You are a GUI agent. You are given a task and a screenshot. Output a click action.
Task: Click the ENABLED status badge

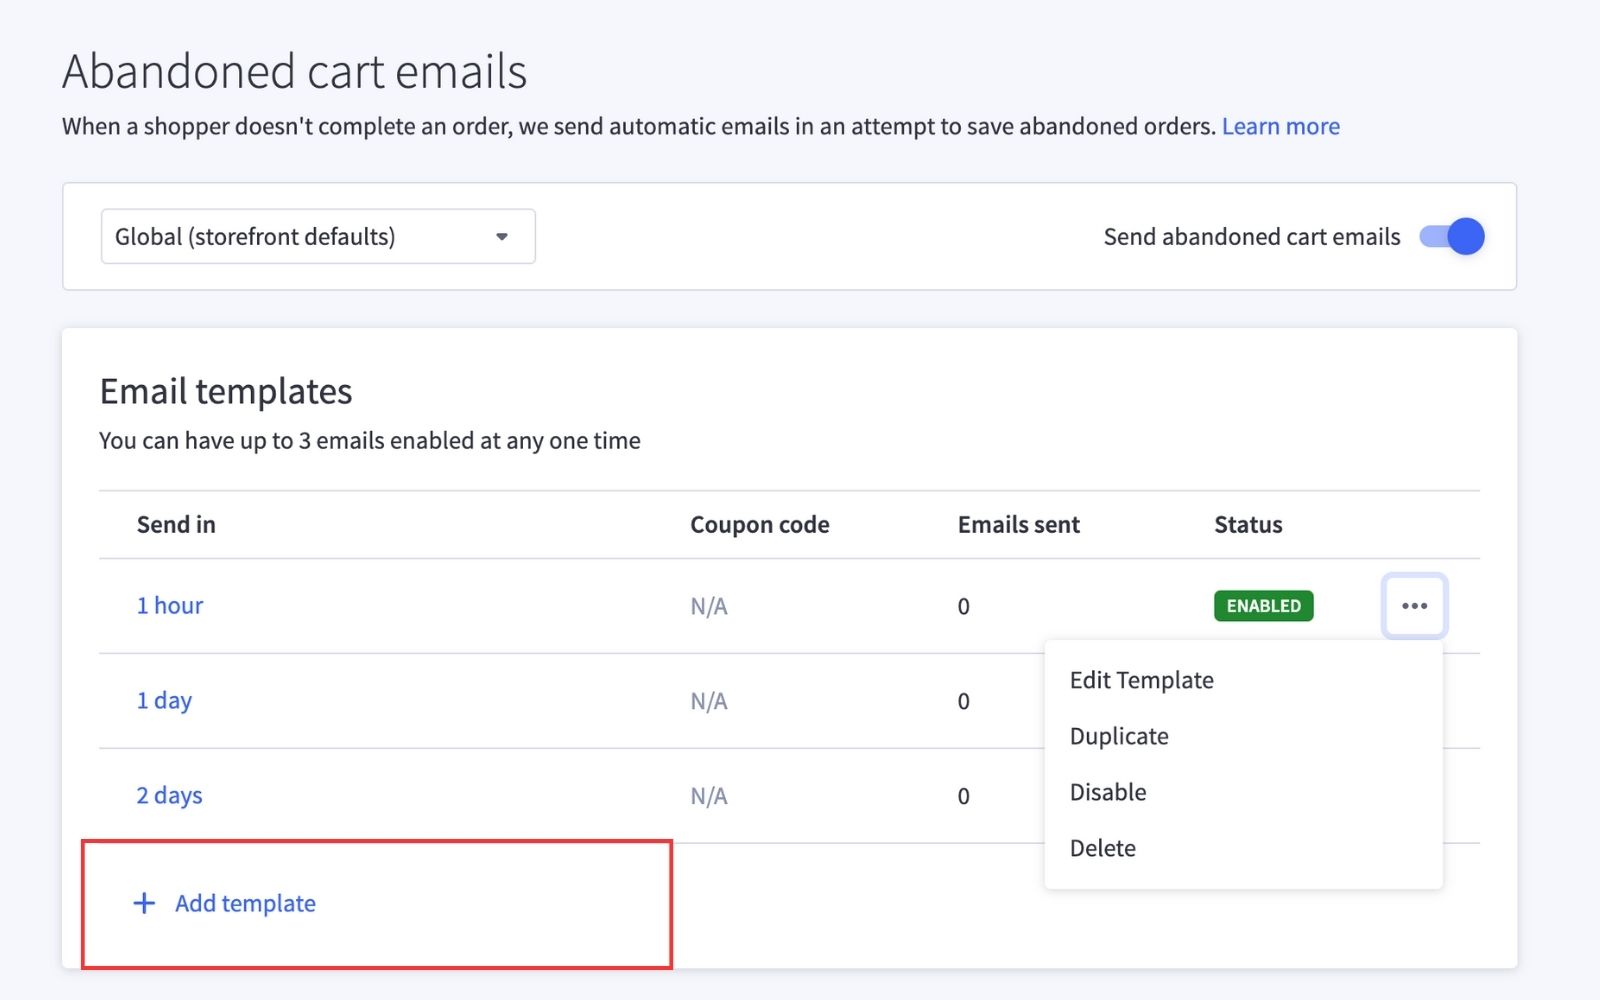click(x=1263, y=606)
